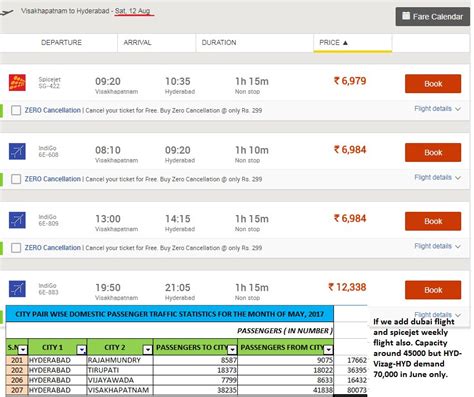
Task: Click the ₹12,338 IndiGo price
Action: 347,287
